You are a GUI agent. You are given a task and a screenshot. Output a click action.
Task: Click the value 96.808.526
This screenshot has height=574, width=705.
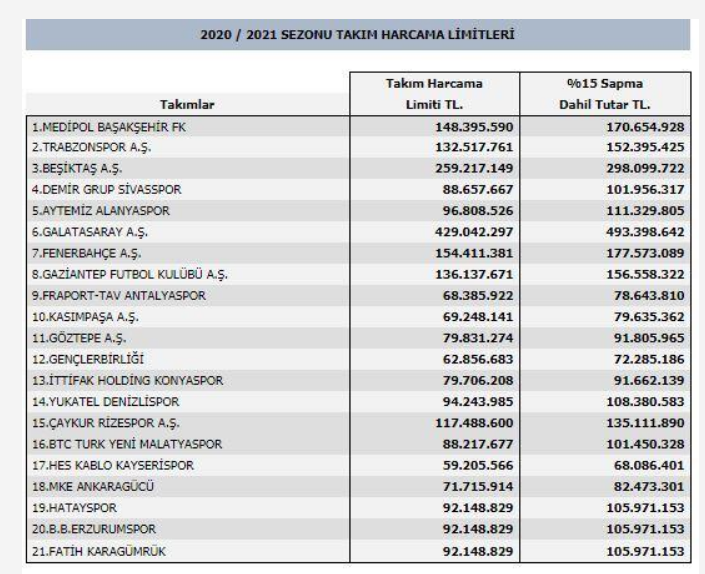[478, 211]
